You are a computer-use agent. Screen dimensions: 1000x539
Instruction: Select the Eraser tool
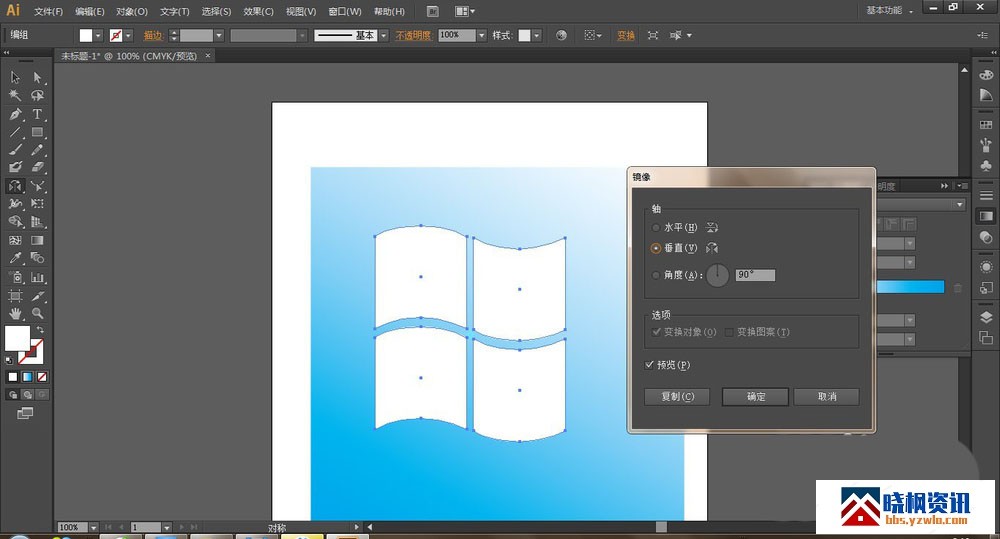click(38, 167)
